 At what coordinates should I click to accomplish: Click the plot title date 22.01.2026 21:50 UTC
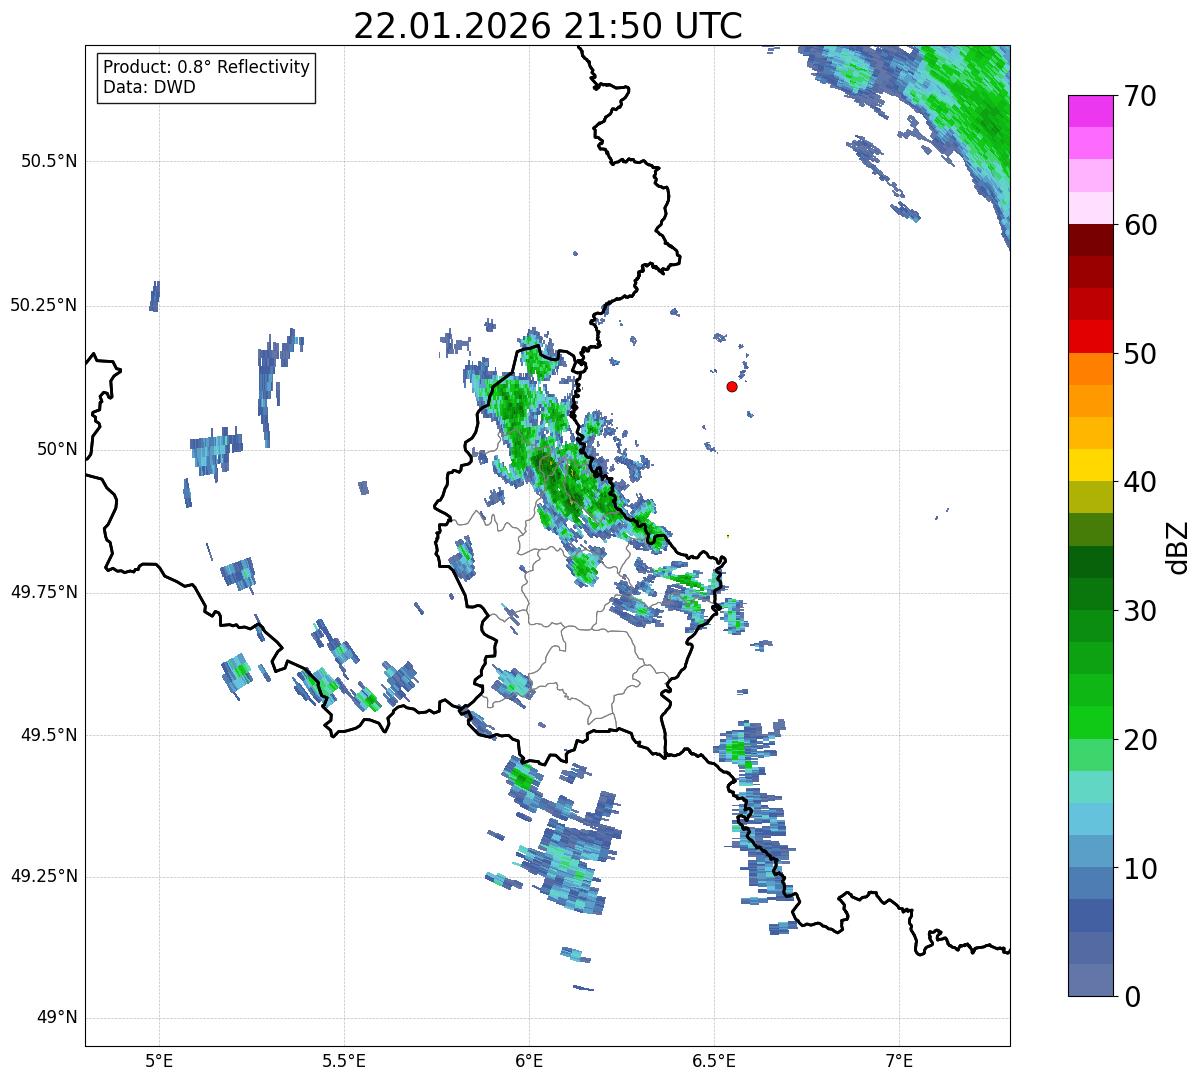(548, 25)
